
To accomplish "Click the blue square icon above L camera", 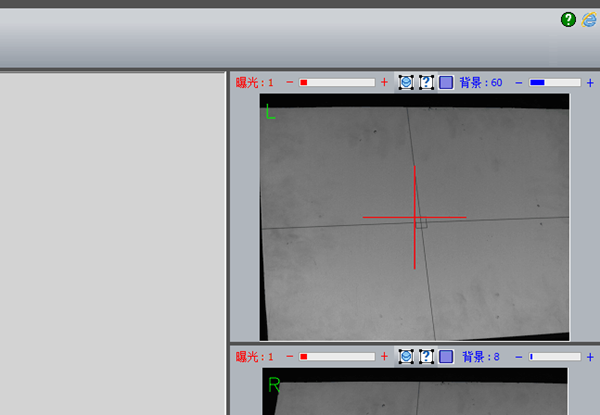I will pos(446,82).
